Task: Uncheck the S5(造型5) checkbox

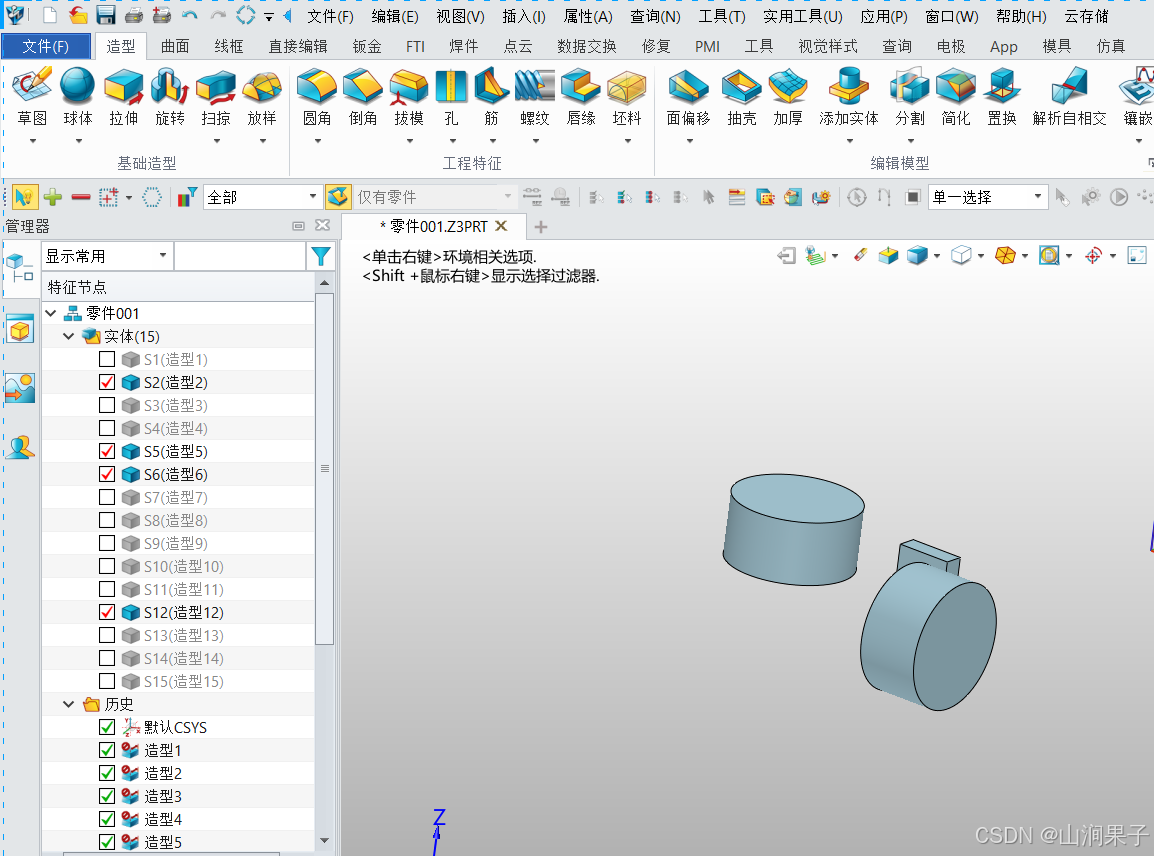Action: (x=107, y=451)
